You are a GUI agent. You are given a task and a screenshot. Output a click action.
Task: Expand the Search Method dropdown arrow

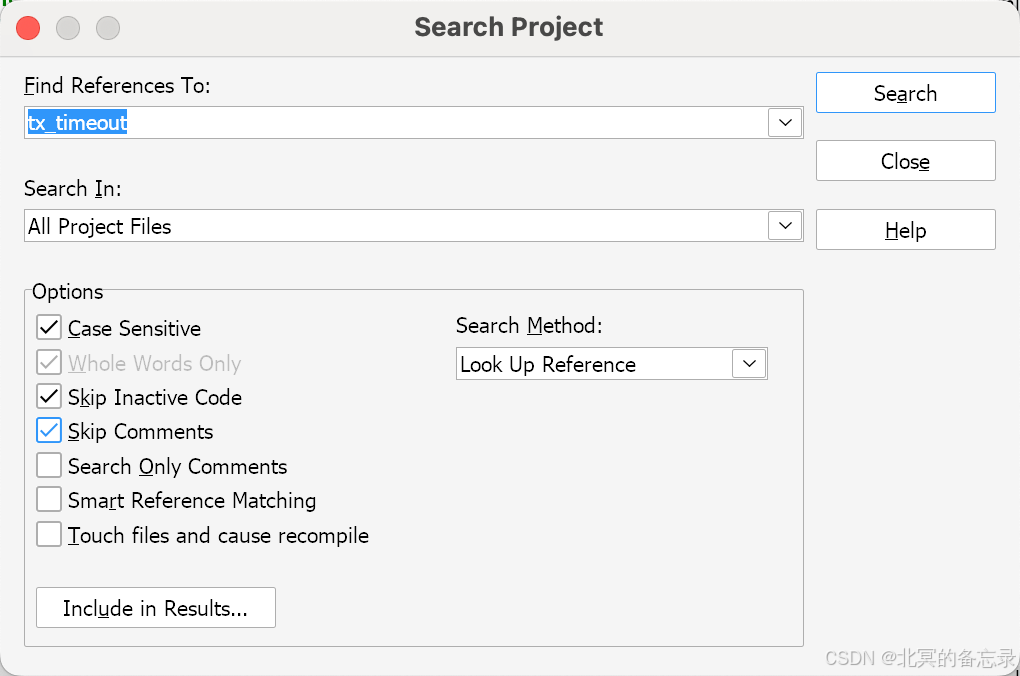(x=749, y=364)
